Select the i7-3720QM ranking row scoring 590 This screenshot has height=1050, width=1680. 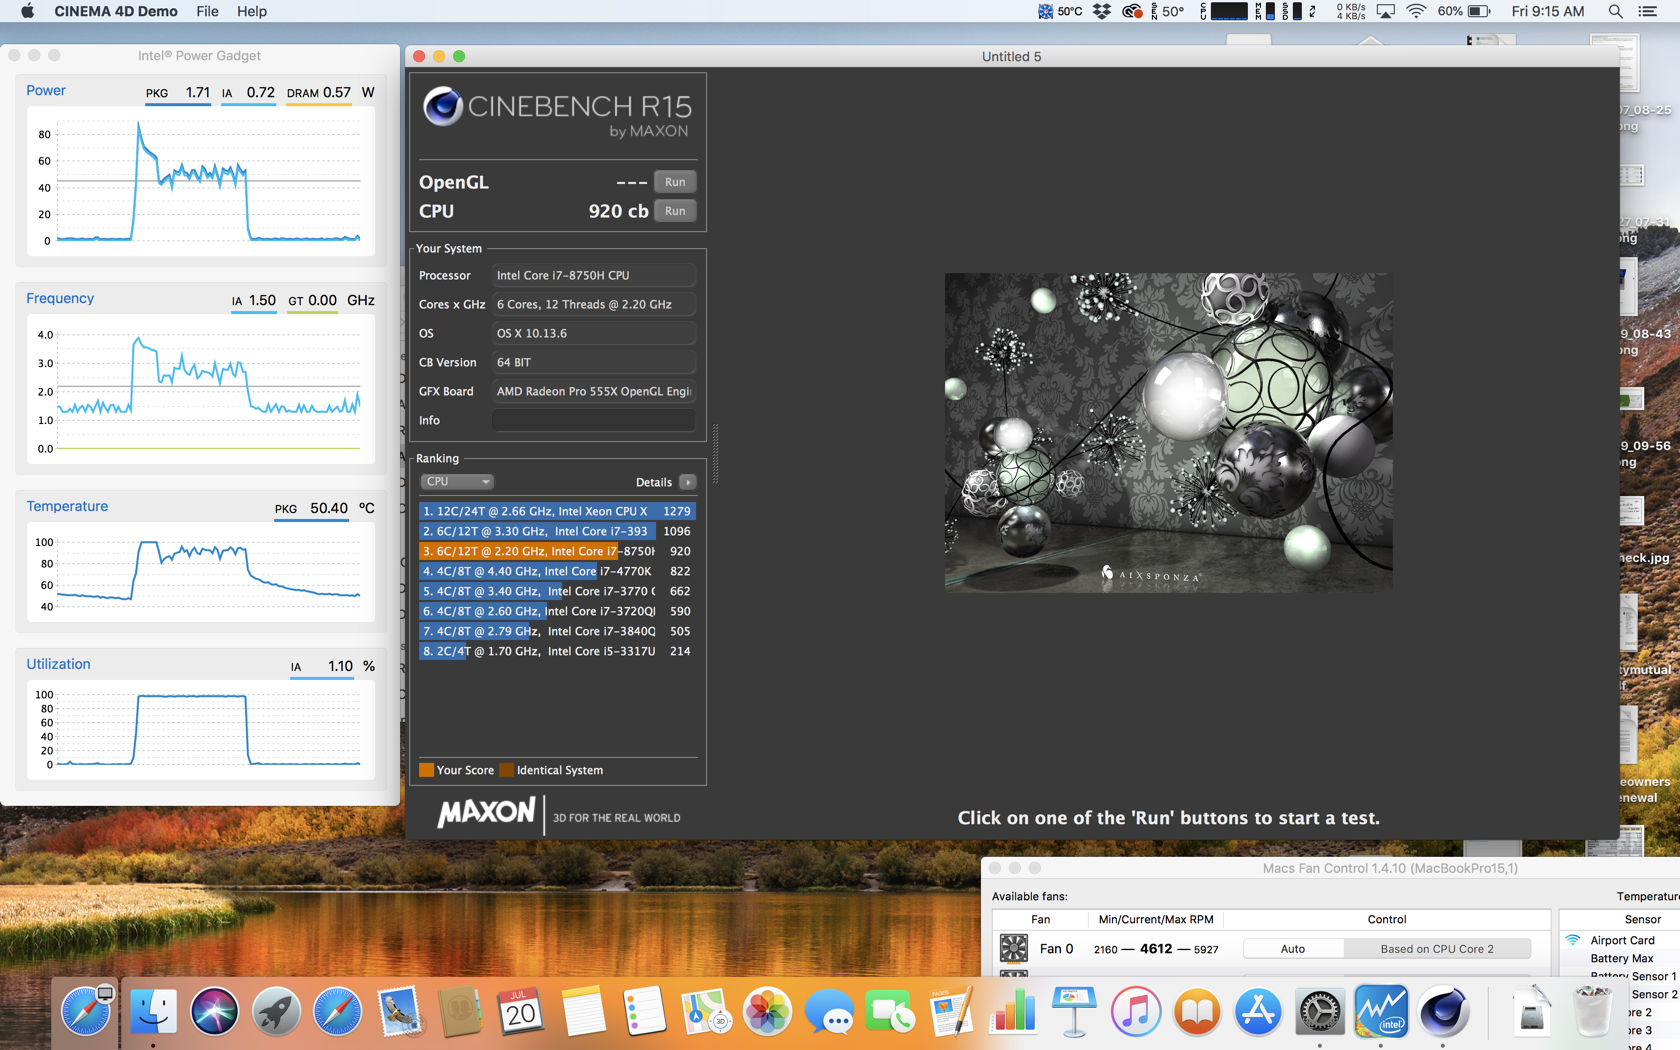click(x=556, y=611)
